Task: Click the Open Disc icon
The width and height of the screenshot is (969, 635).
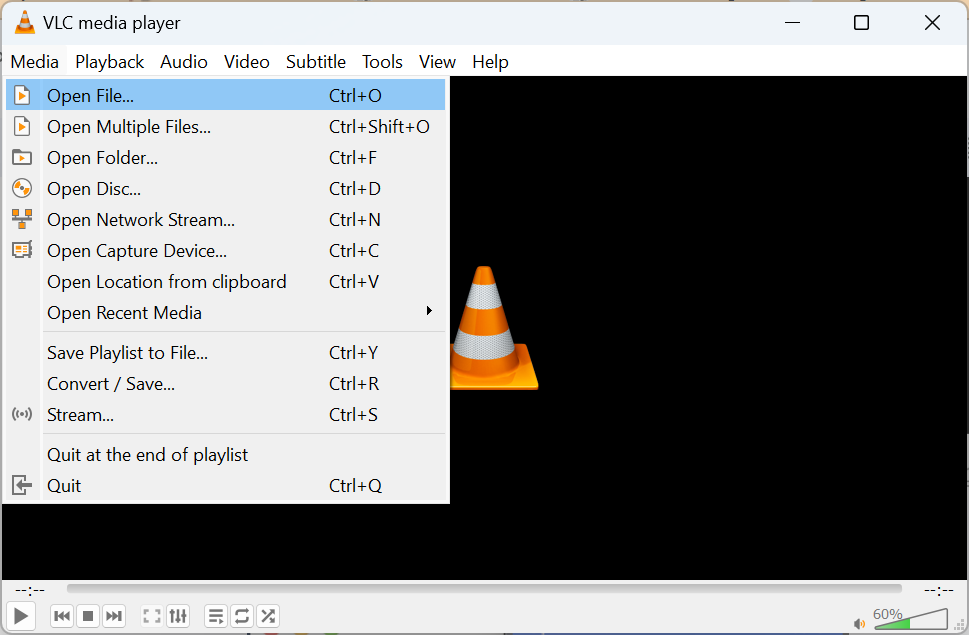Action: click(x=22, y=188)
